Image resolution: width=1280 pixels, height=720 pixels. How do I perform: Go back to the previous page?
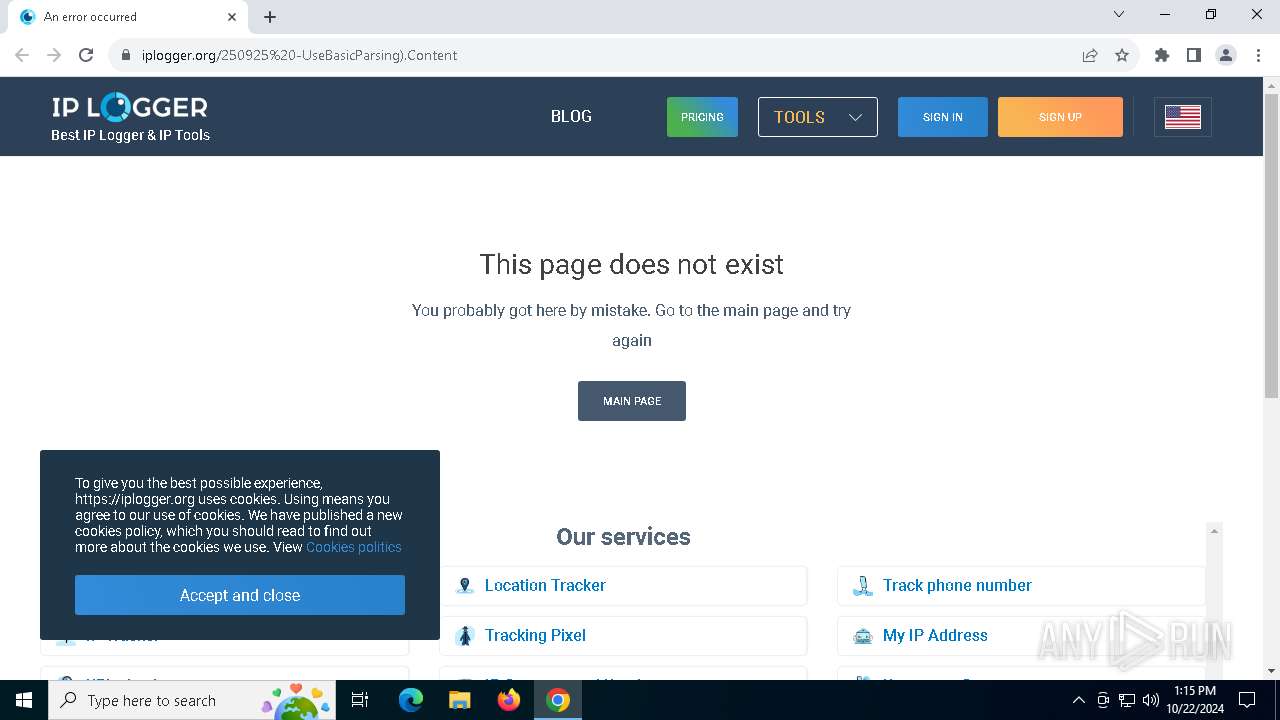point(22,55)
